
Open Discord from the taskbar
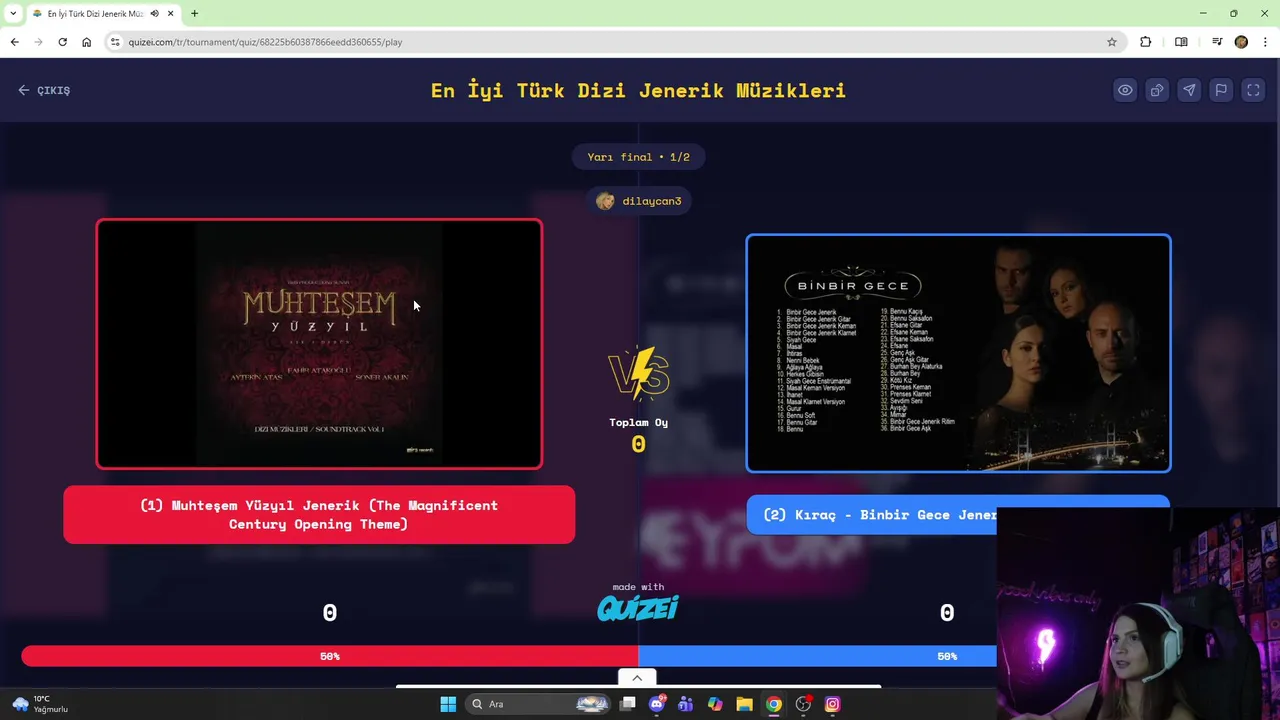coord(657,704)
